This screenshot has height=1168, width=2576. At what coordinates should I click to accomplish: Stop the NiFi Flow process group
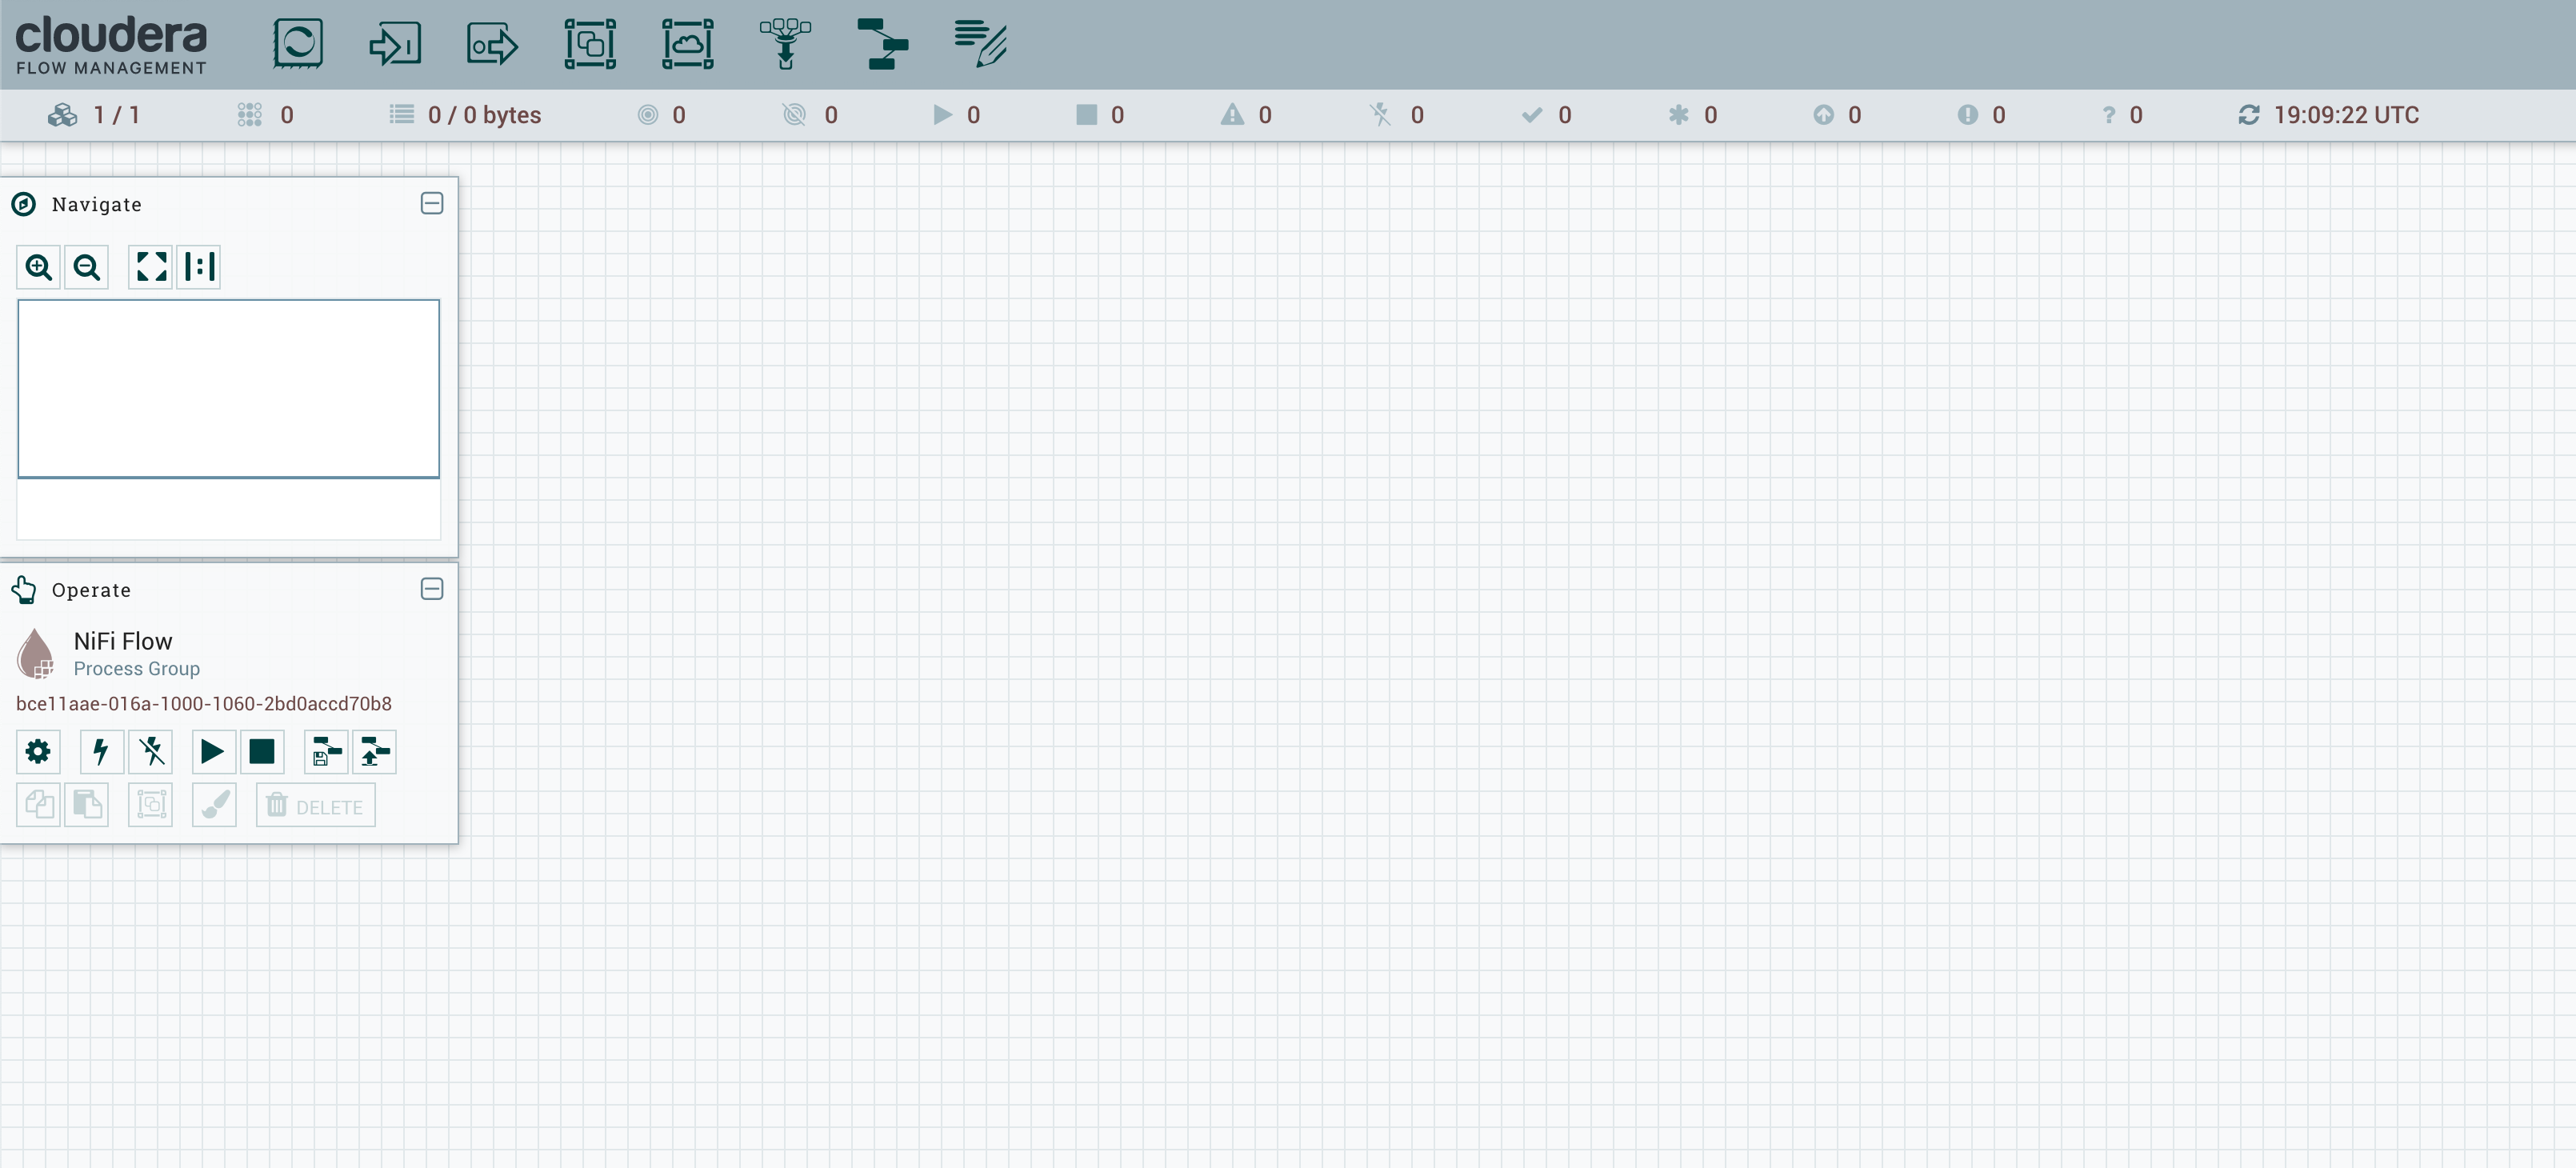(x=262, y=751)
